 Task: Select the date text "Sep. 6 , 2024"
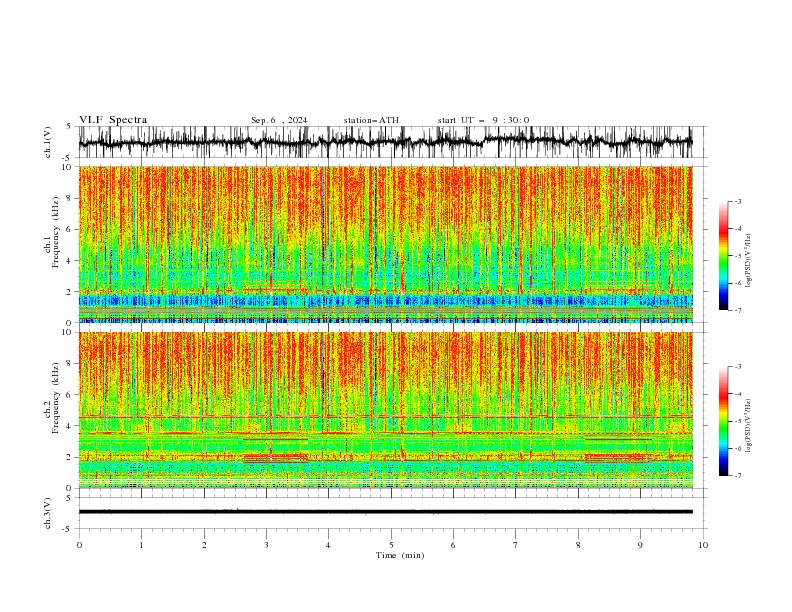point(279,120)
